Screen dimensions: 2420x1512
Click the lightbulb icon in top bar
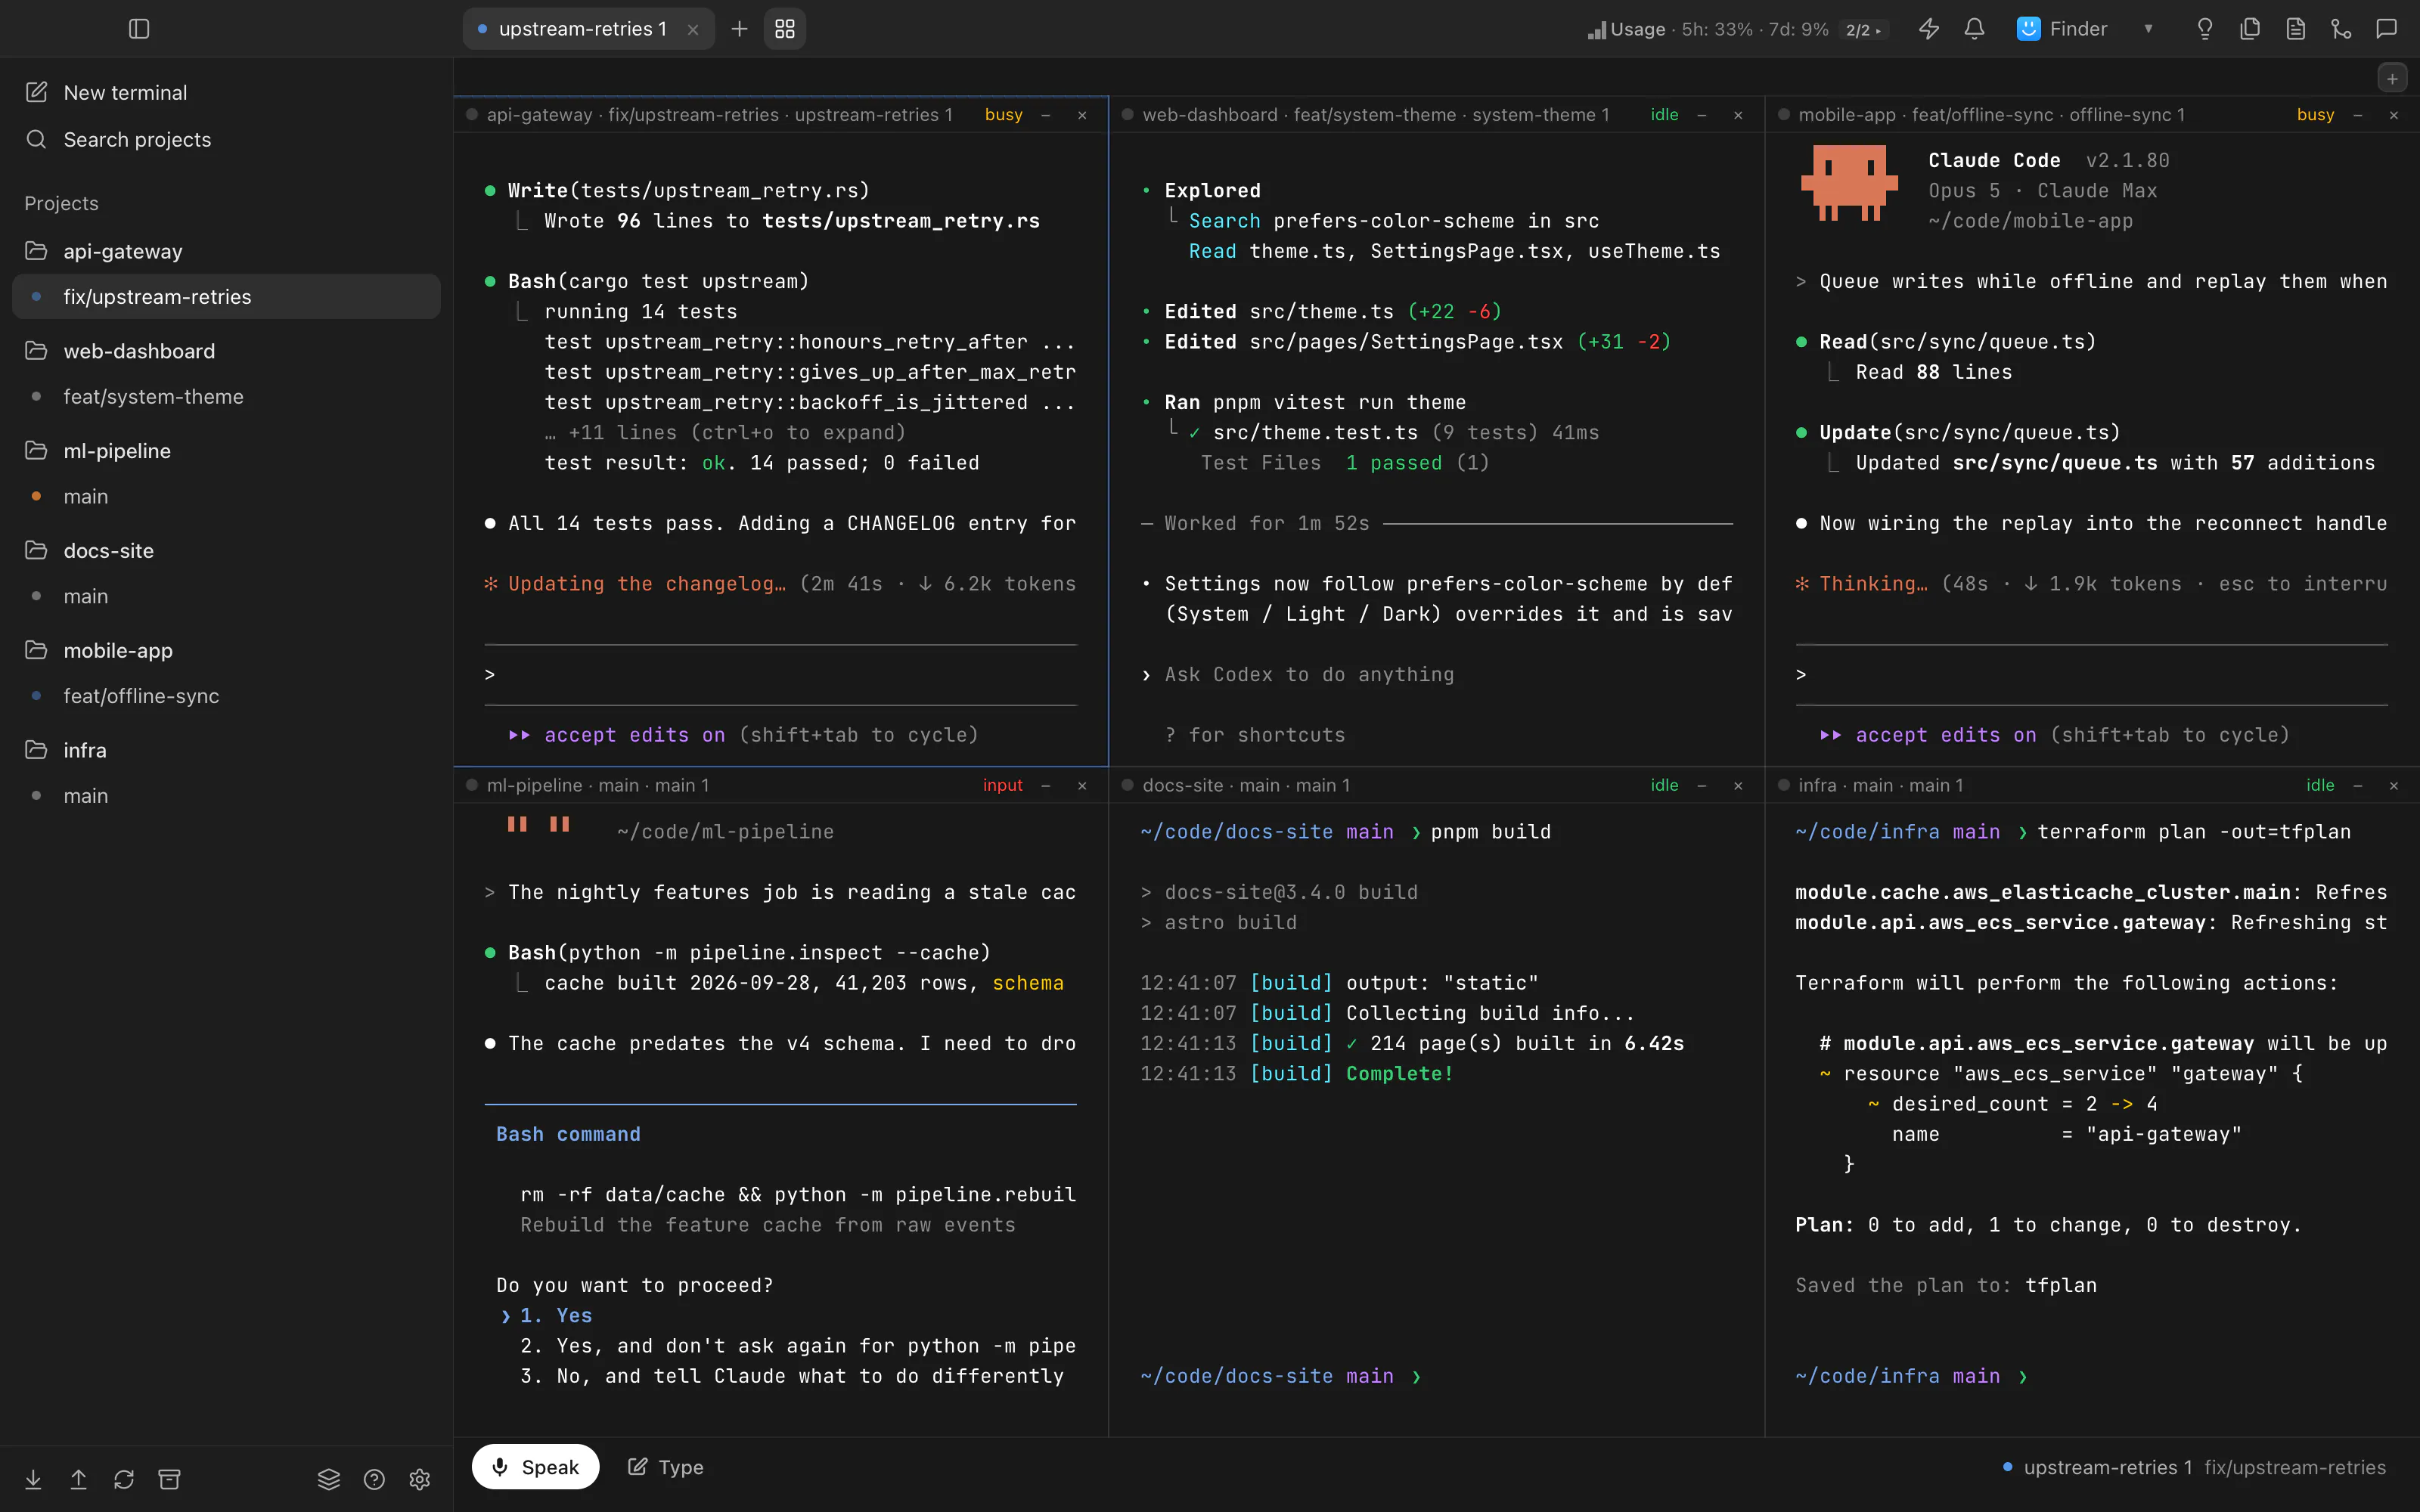(2205, 29)
